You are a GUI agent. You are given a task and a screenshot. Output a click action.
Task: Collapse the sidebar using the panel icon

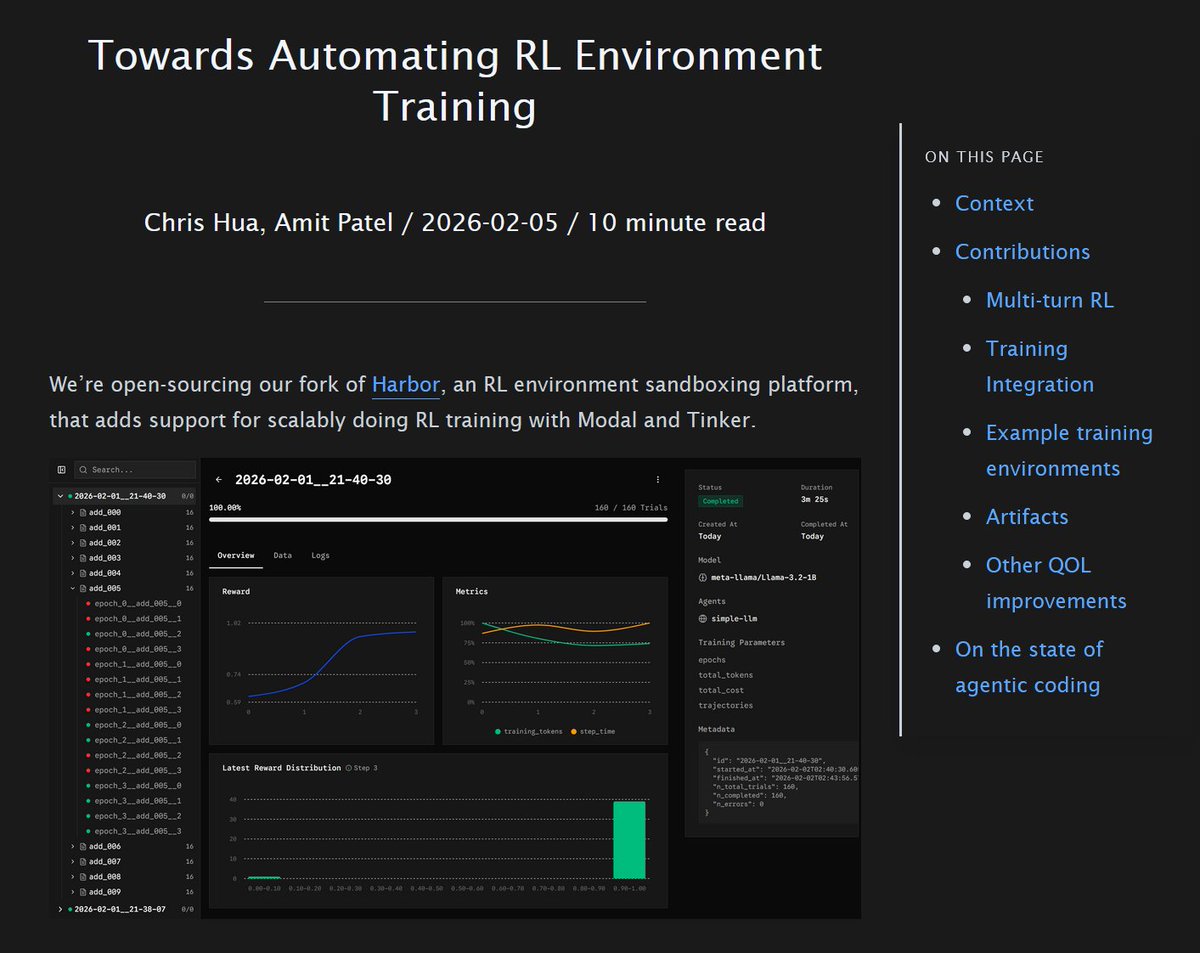click(x=62, y=469)
